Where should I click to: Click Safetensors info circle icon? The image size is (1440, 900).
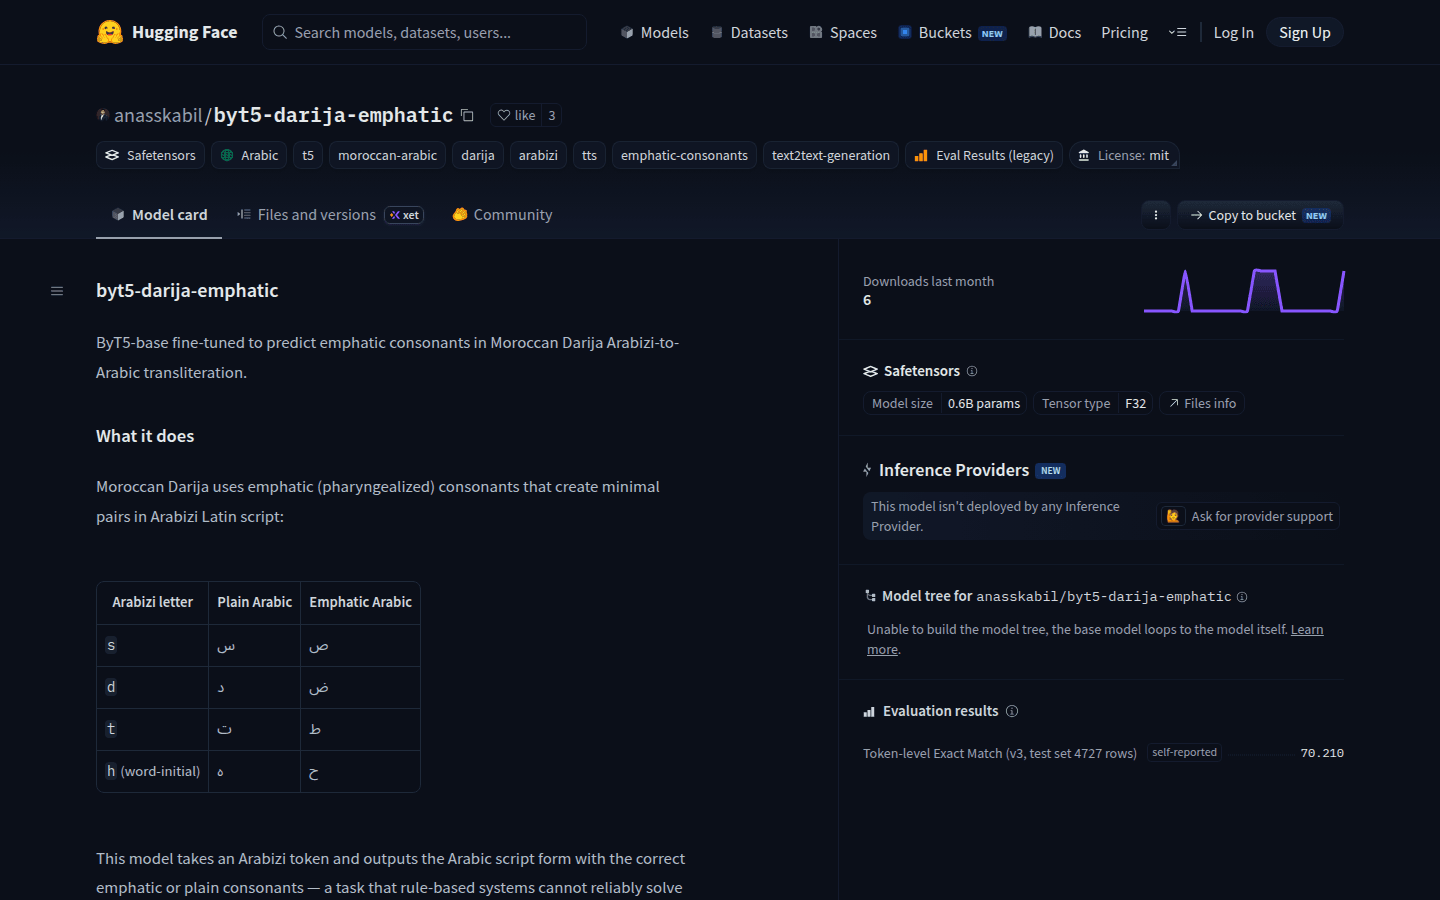point(972,371)
